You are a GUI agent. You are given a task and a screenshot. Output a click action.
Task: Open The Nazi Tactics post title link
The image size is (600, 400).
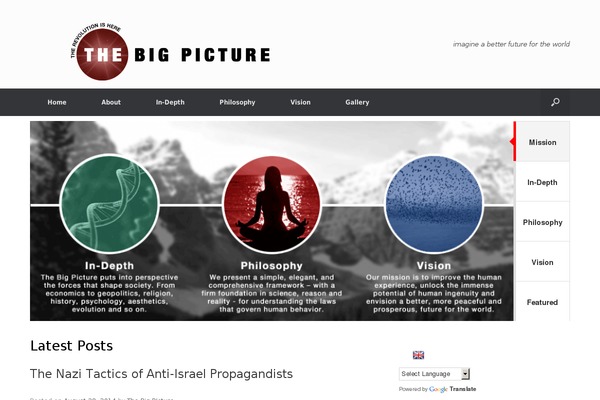pos(161,374)
